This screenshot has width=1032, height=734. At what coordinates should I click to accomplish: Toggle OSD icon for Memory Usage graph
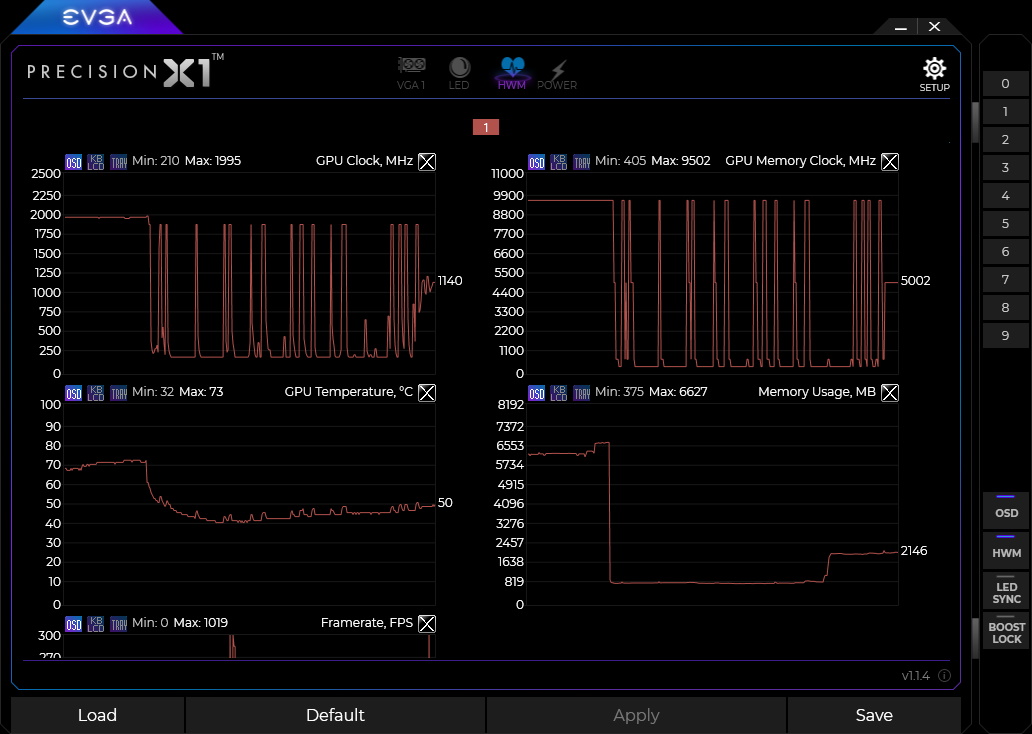click(537, 392)
